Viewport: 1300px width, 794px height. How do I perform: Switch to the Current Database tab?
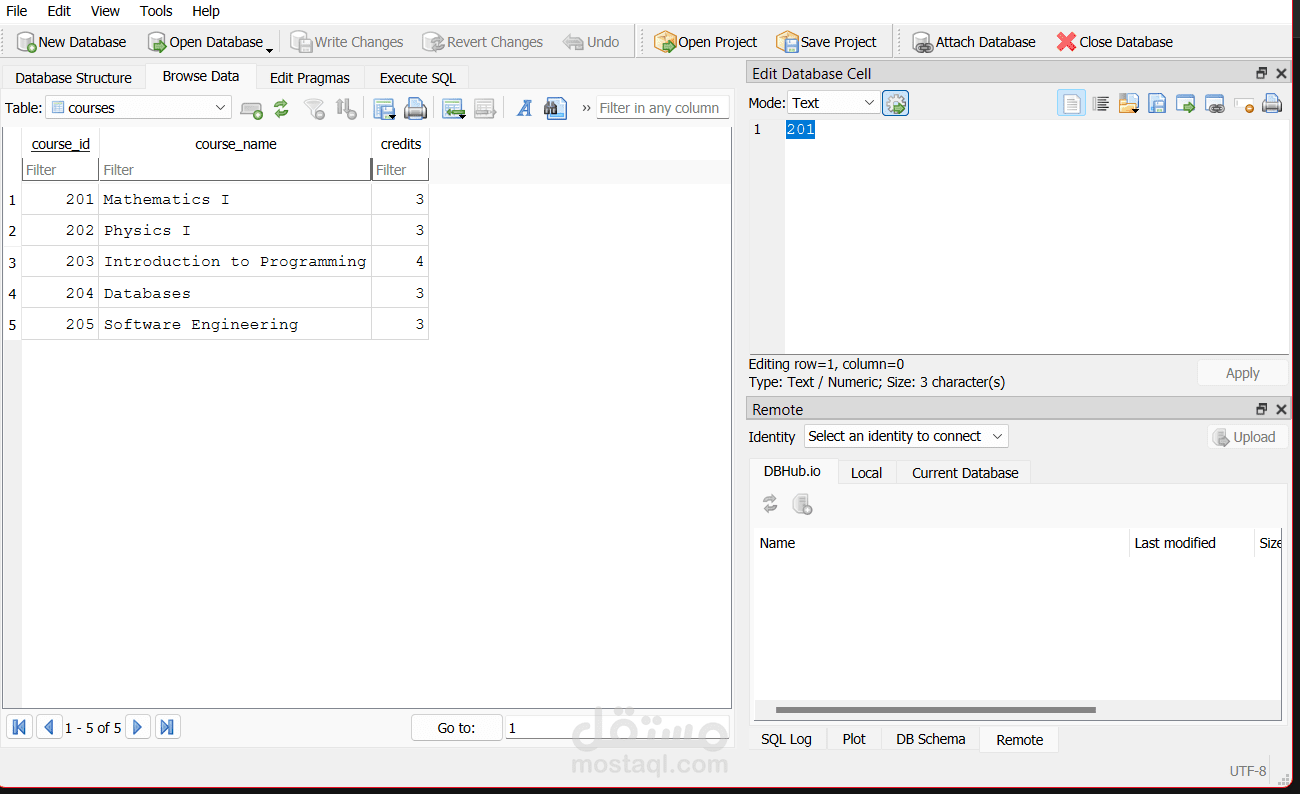[965, 472]
